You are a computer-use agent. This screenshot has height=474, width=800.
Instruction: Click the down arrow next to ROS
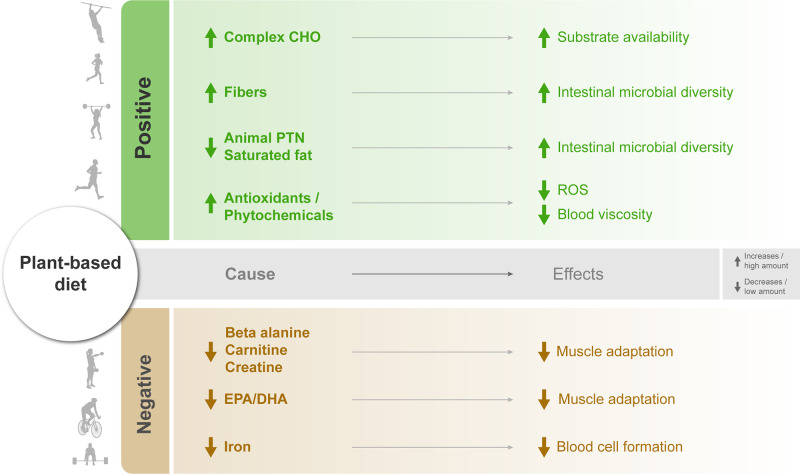pyautogui.click(x=544, y=190)
